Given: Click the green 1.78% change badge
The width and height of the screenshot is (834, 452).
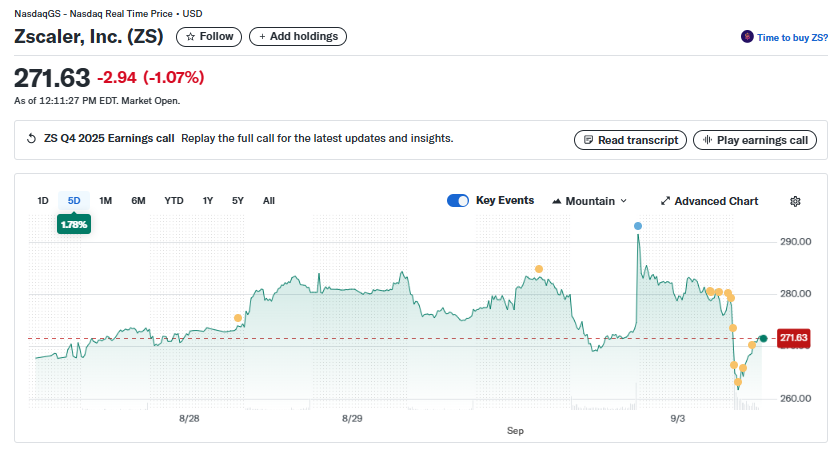Looking at the screenshot, I should click(x=74, y=224).
